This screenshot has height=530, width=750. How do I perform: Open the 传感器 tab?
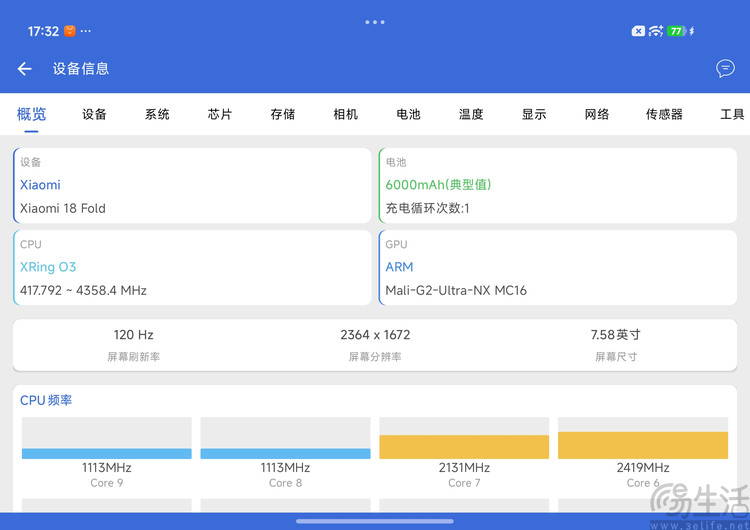[664, 114]
